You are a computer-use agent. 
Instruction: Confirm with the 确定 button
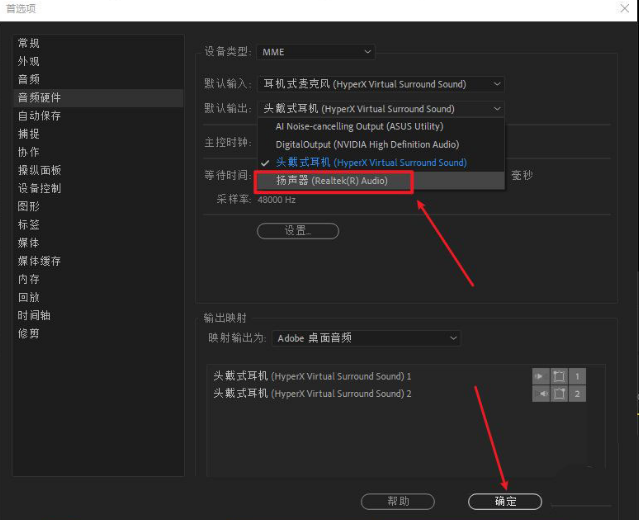click(x=505, y=501)
